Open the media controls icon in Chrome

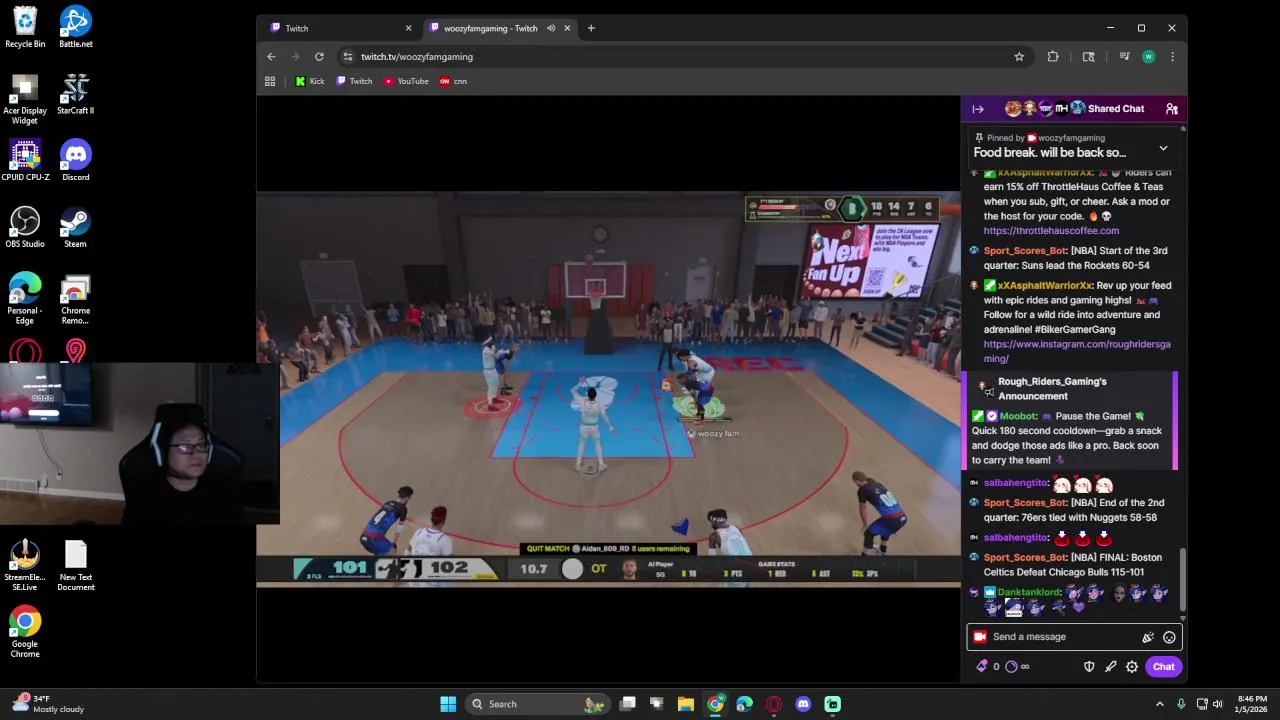[x=1124, y=57]
